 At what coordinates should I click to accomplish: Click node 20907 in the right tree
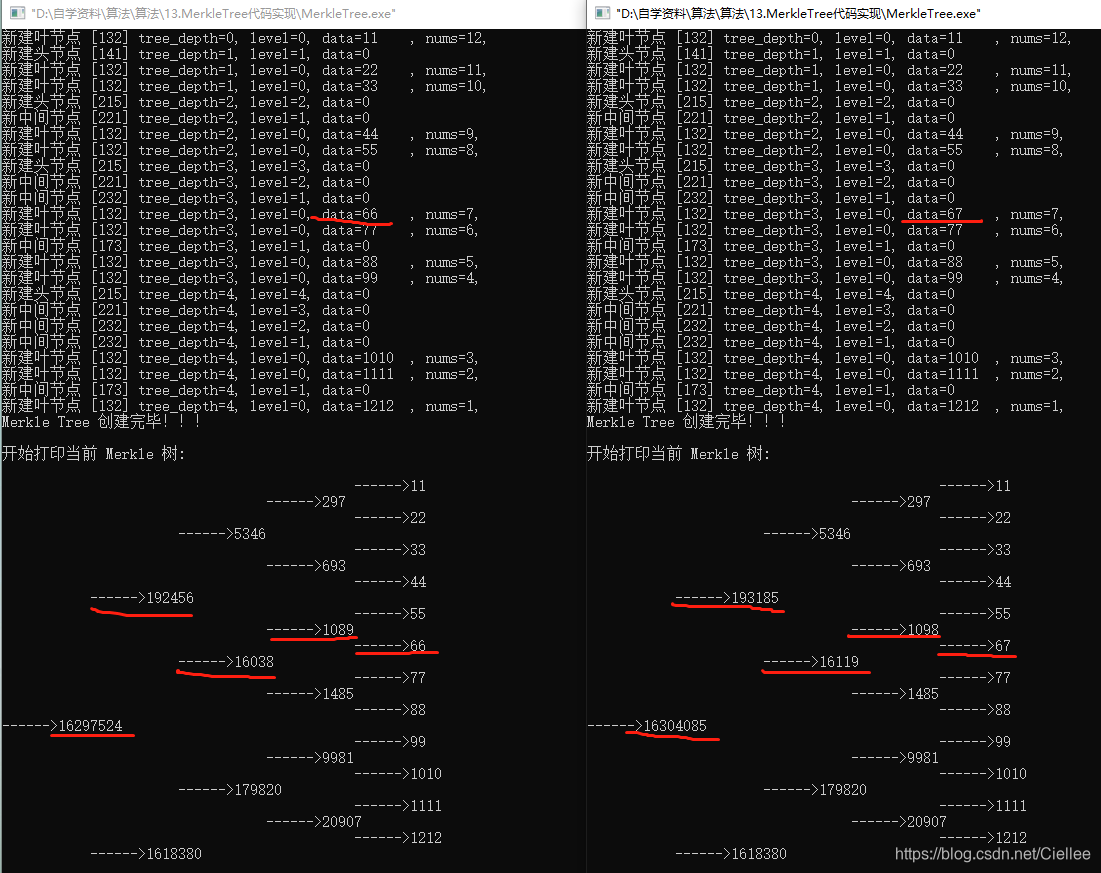pos(927,821)
